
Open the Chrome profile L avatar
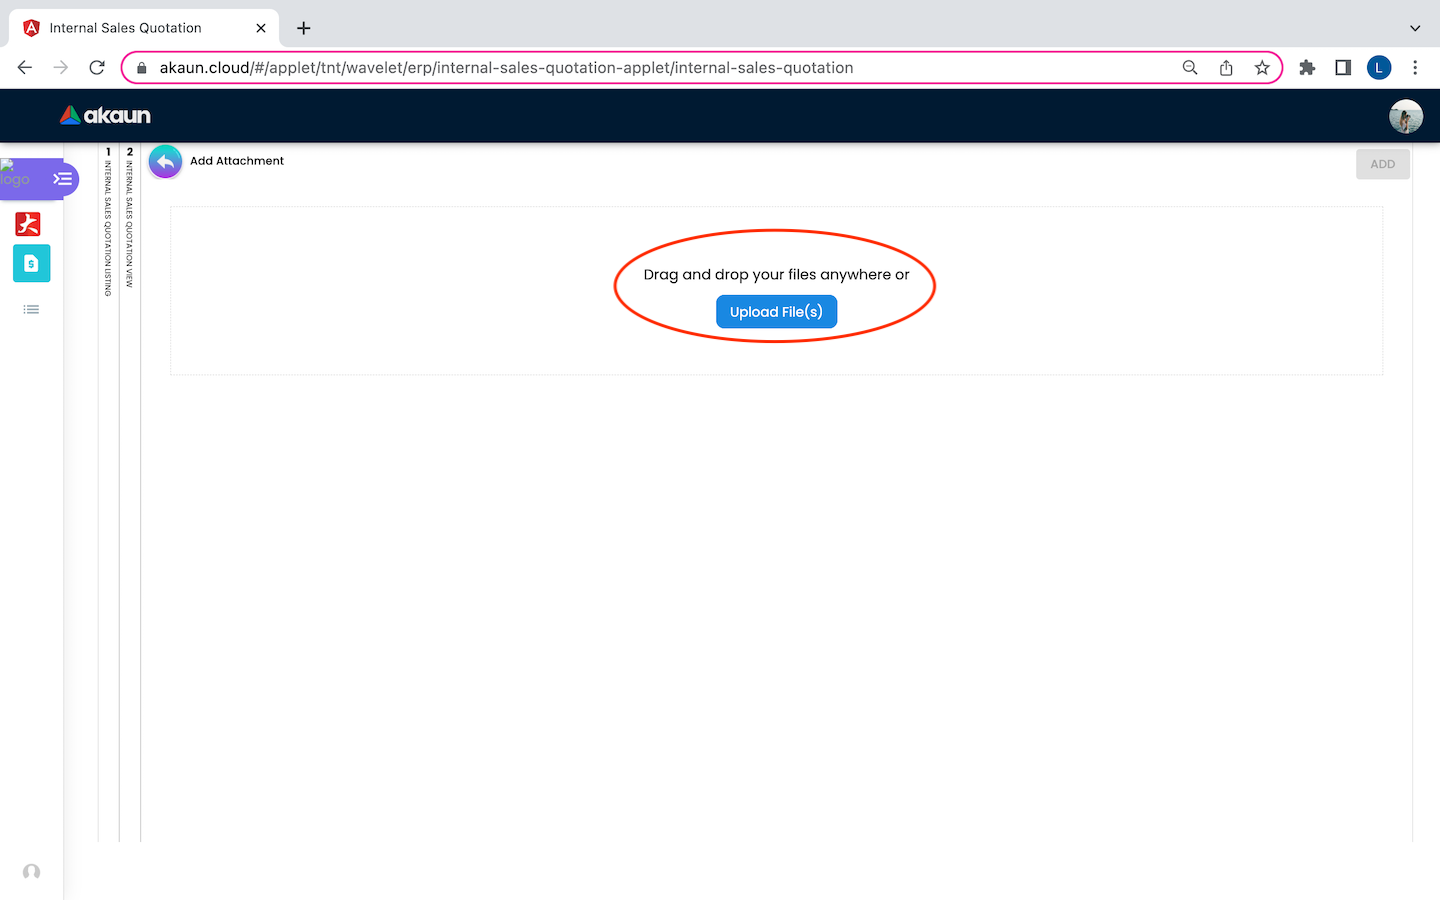click(1379, 68)
